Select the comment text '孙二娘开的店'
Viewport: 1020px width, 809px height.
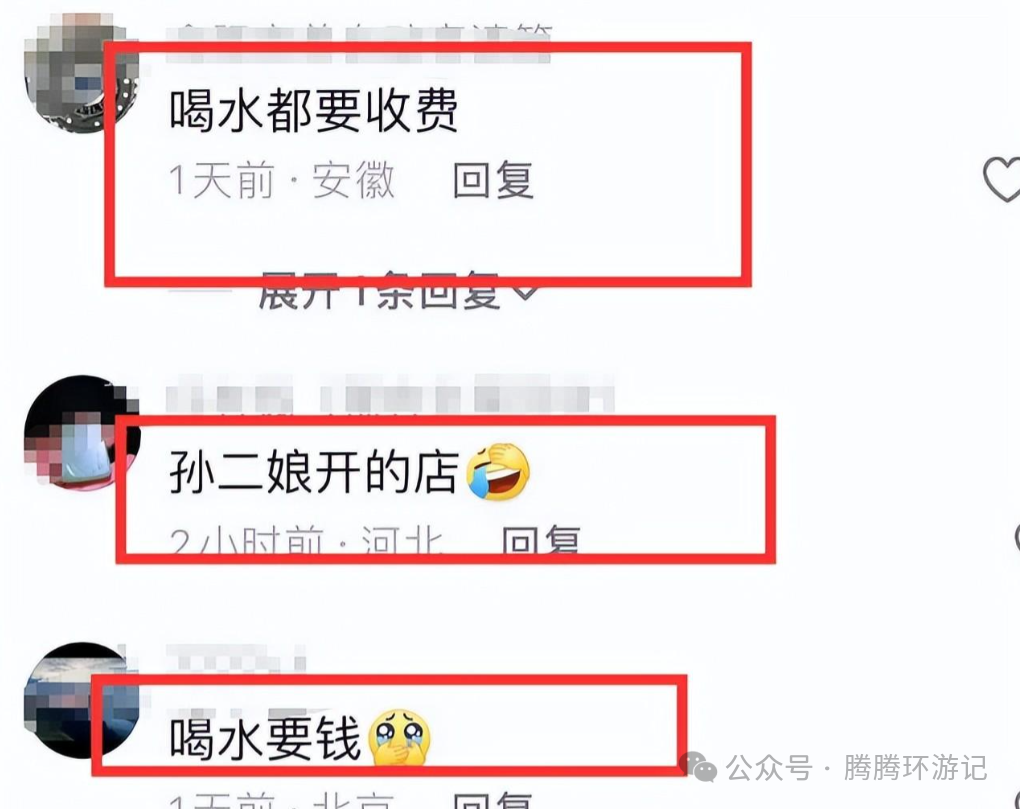point(314,472)
